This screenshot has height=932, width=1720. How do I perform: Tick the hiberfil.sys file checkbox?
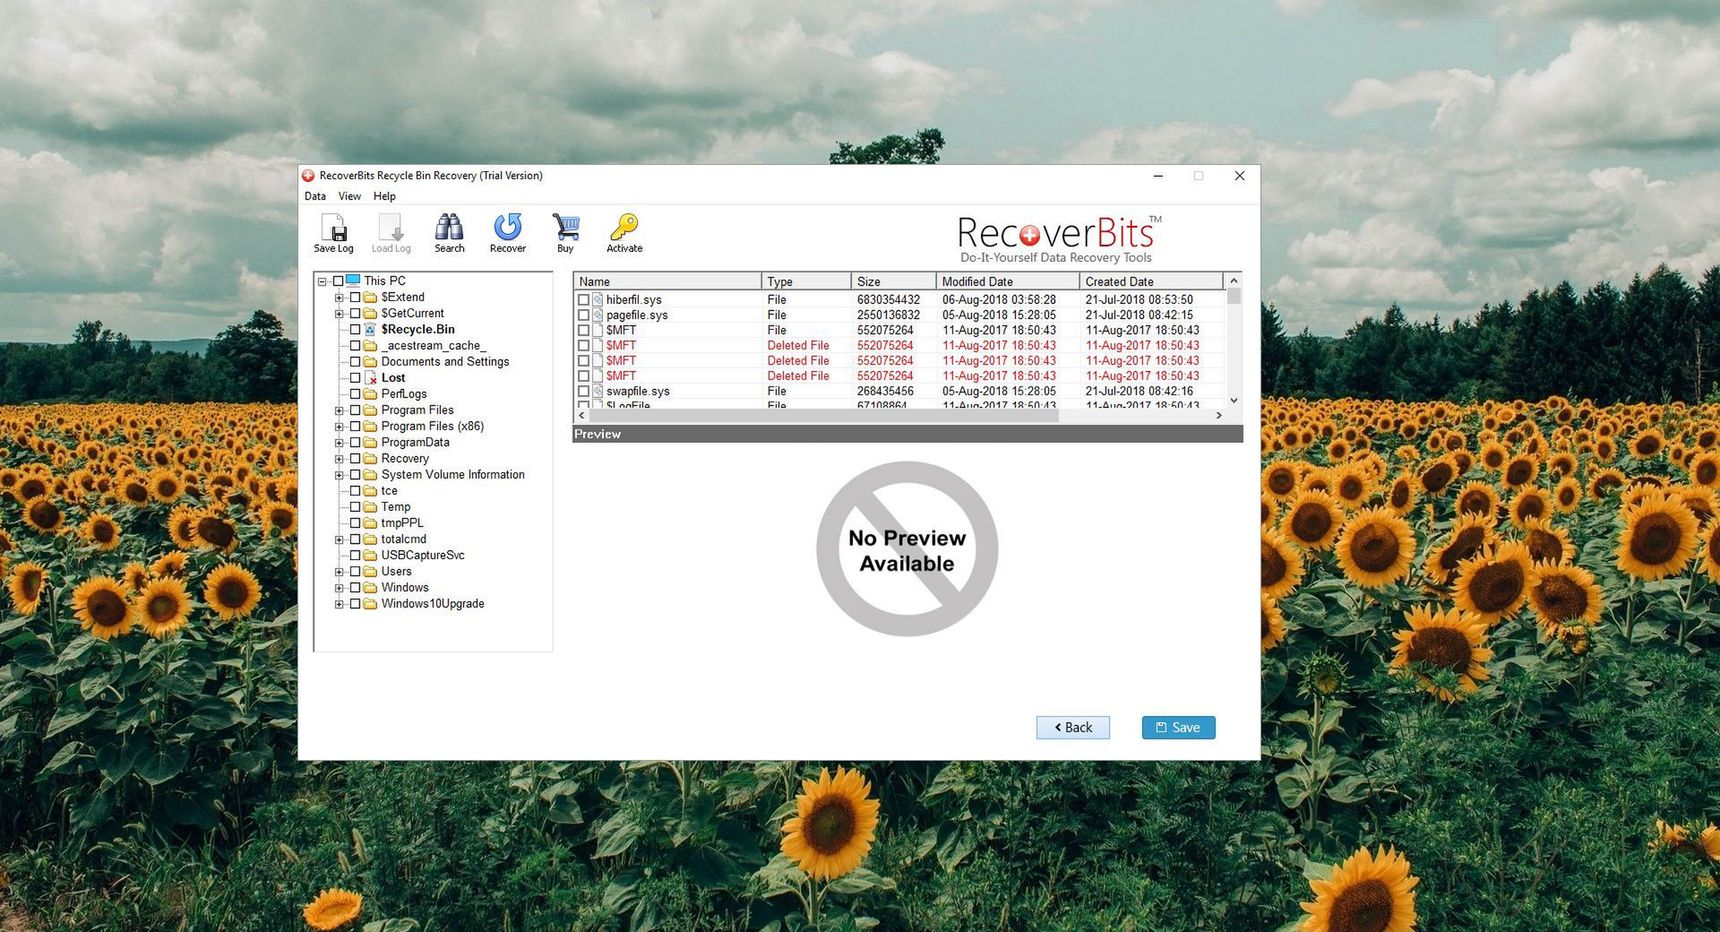tap(583, 300)
